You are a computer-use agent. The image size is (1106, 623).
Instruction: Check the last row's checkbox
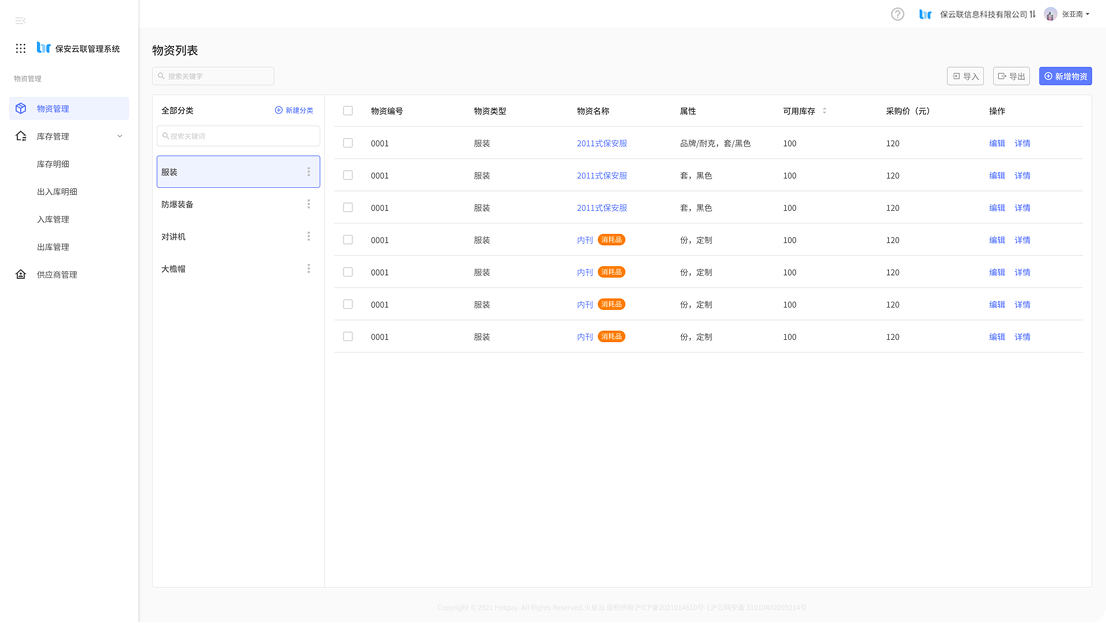click(348, 337)
